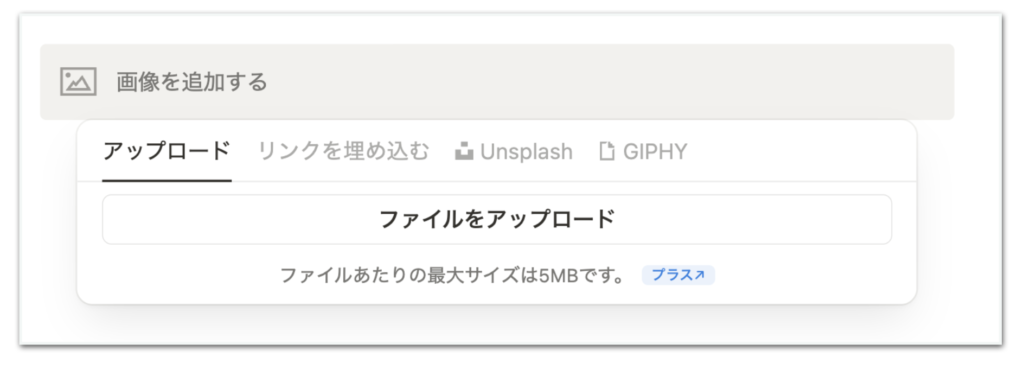
Task: Search GIFs via the GIPHY tab
Action: pyautogui.click(x=643, y=152)
